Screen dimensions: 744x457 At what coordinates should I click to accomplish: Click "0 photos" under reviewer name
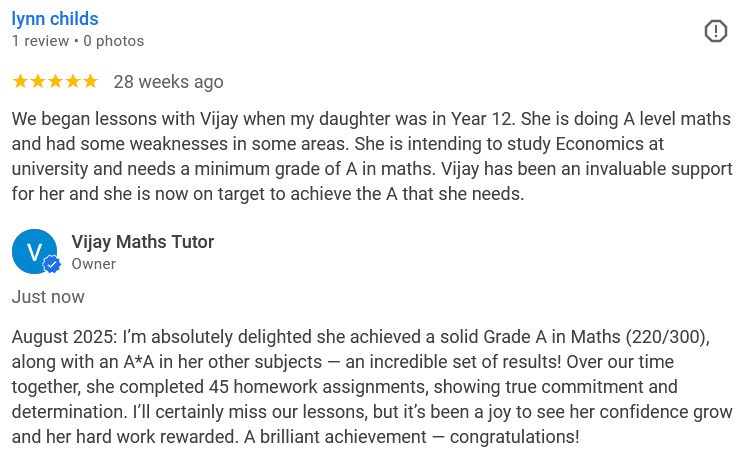[113, 41]
